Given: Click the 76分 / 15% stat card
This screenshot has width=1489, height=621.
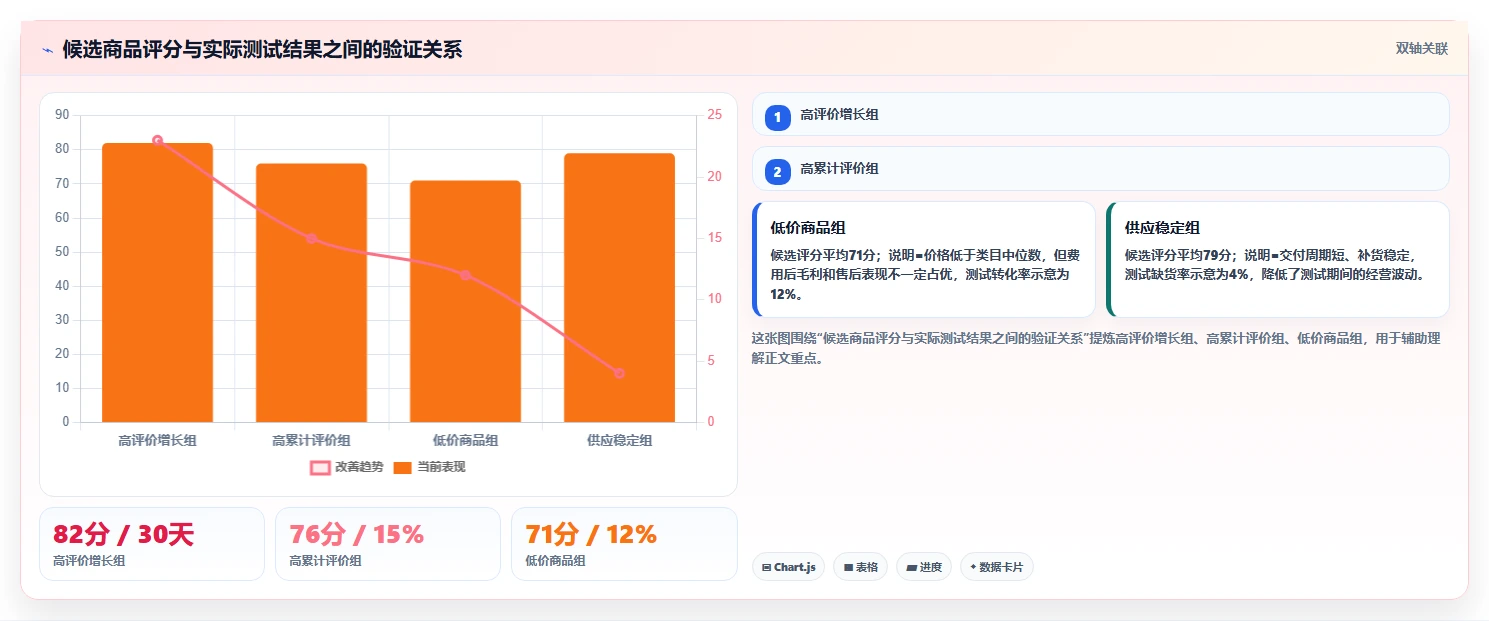Looking at the screenshot, I should pyautogui.click(x=388, y=544).
